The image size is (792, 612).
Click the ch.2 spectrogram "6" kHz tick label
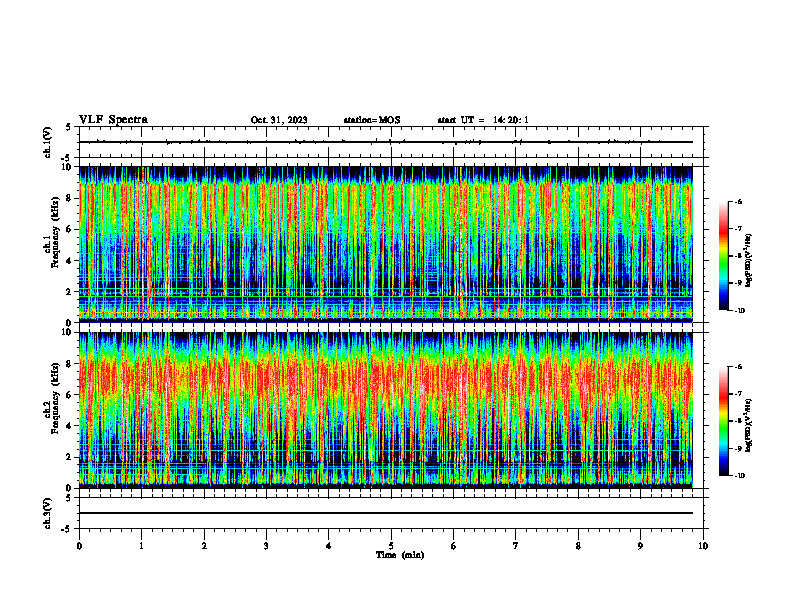point(69,395)
